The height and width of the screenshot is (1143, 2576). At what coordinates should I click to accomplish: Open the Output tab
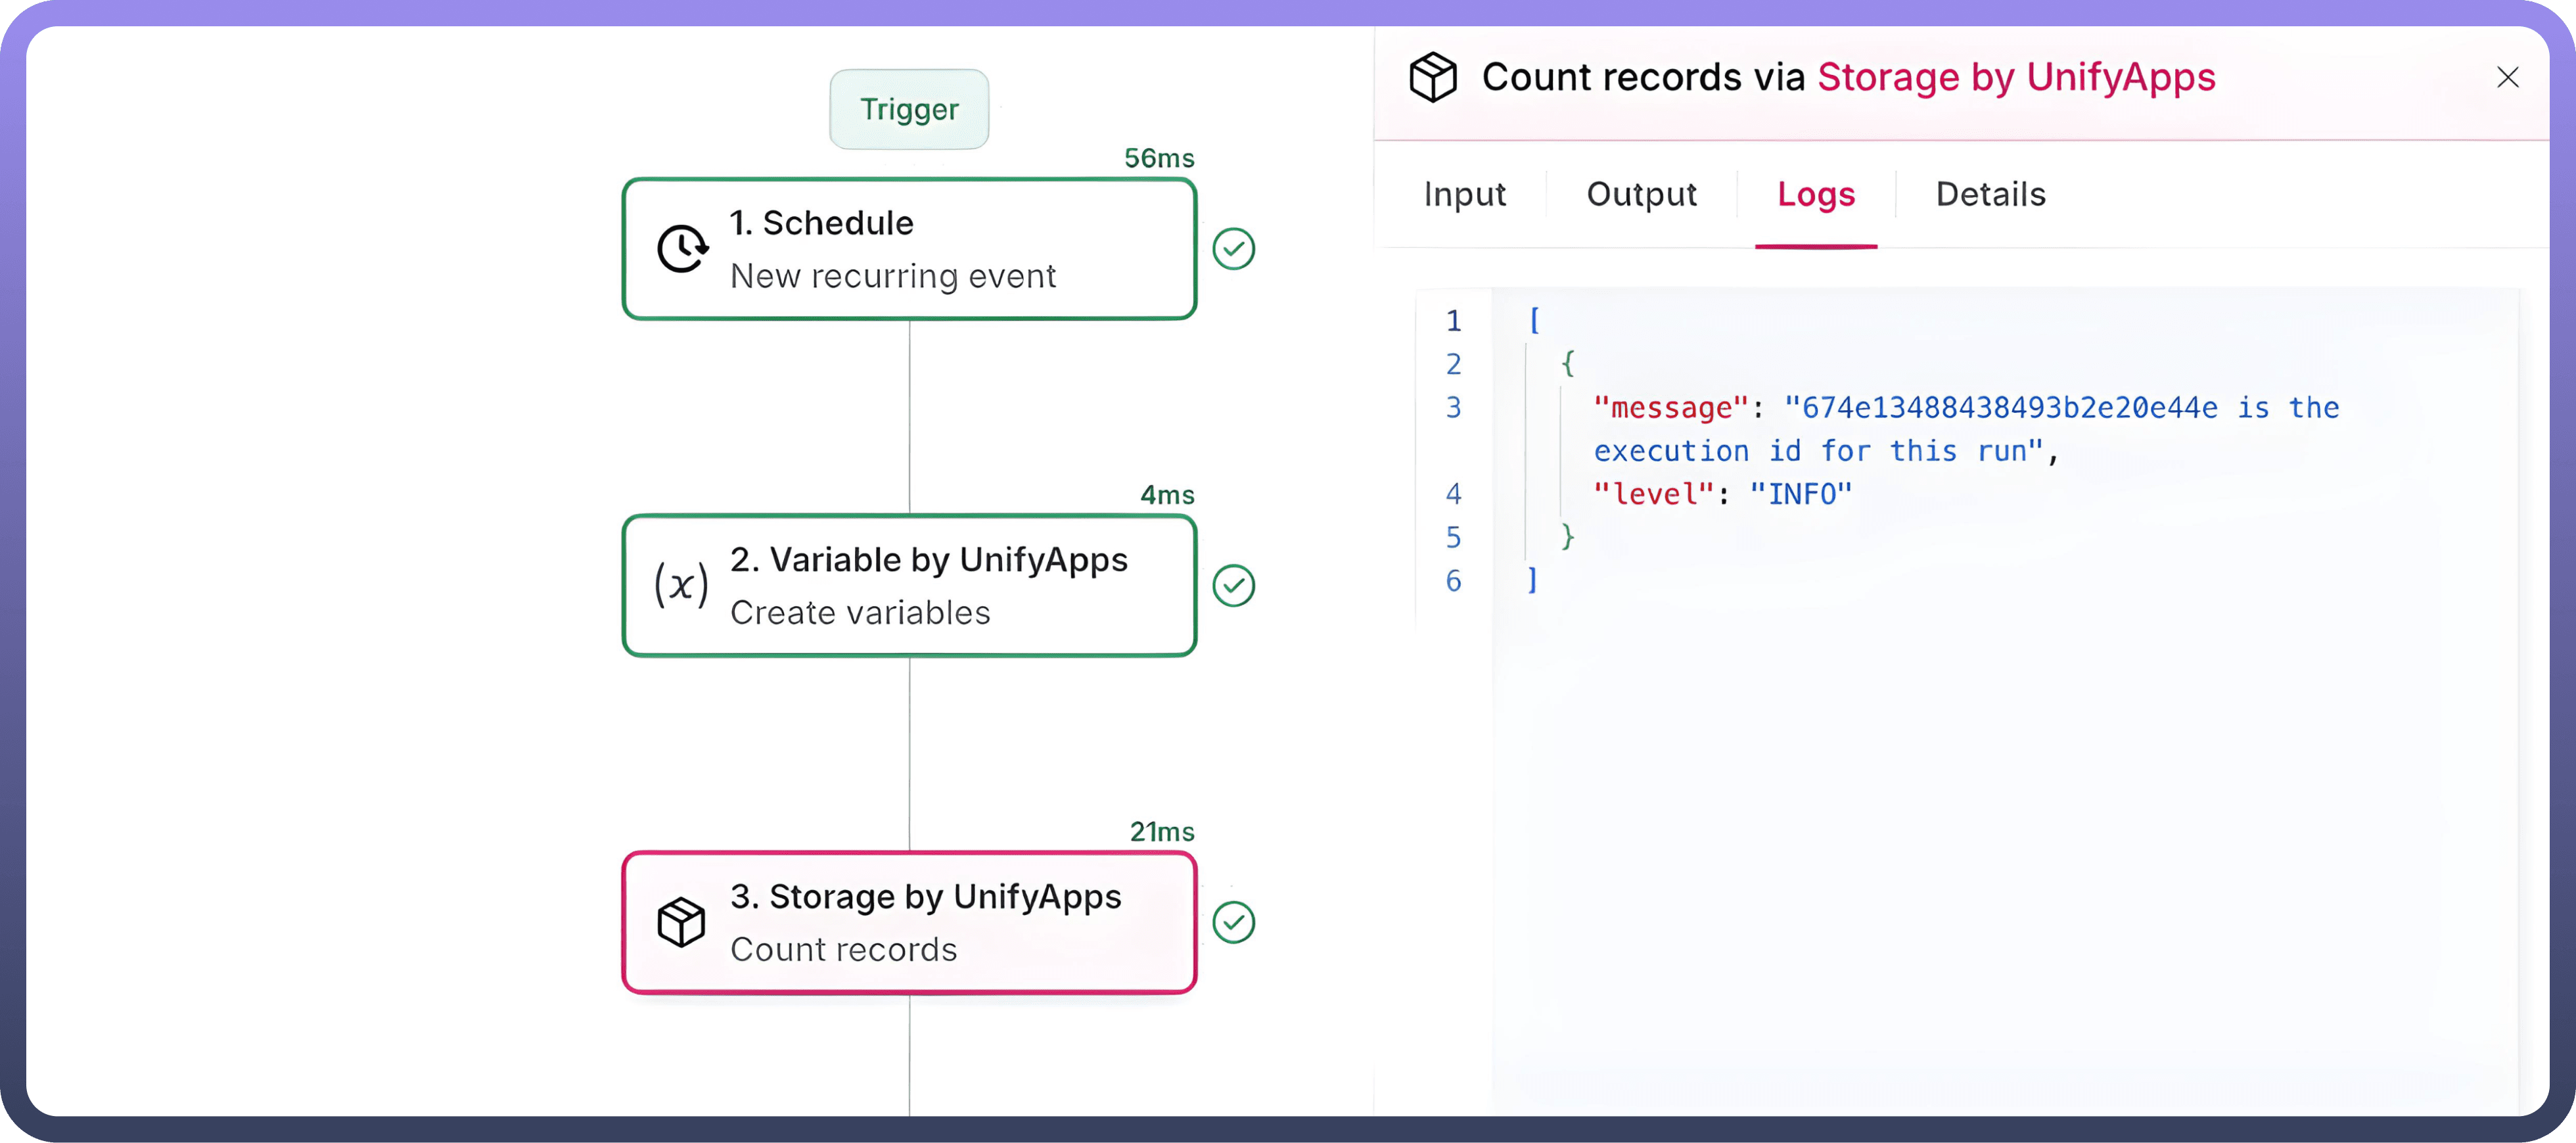tap(1641, 194)
